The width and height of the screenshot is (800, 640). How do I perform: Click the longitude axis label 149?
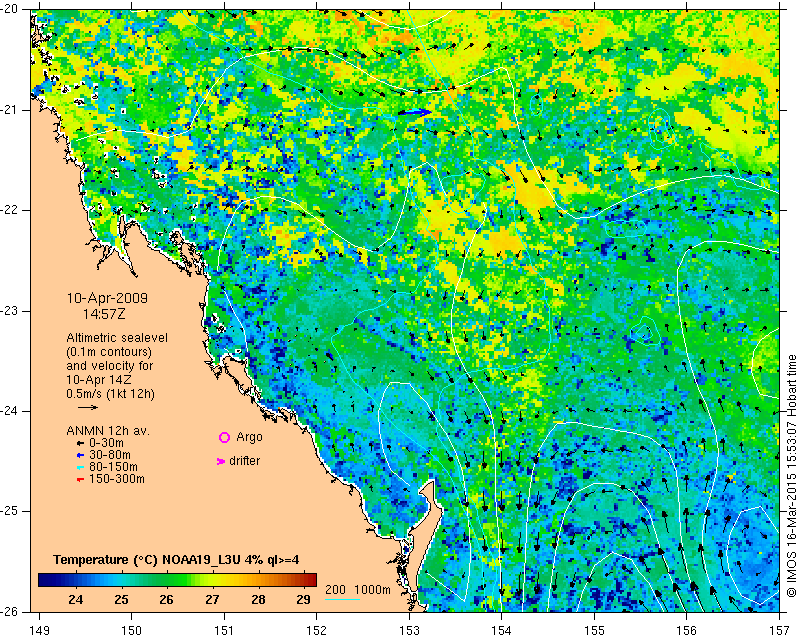tap(40, 631)
